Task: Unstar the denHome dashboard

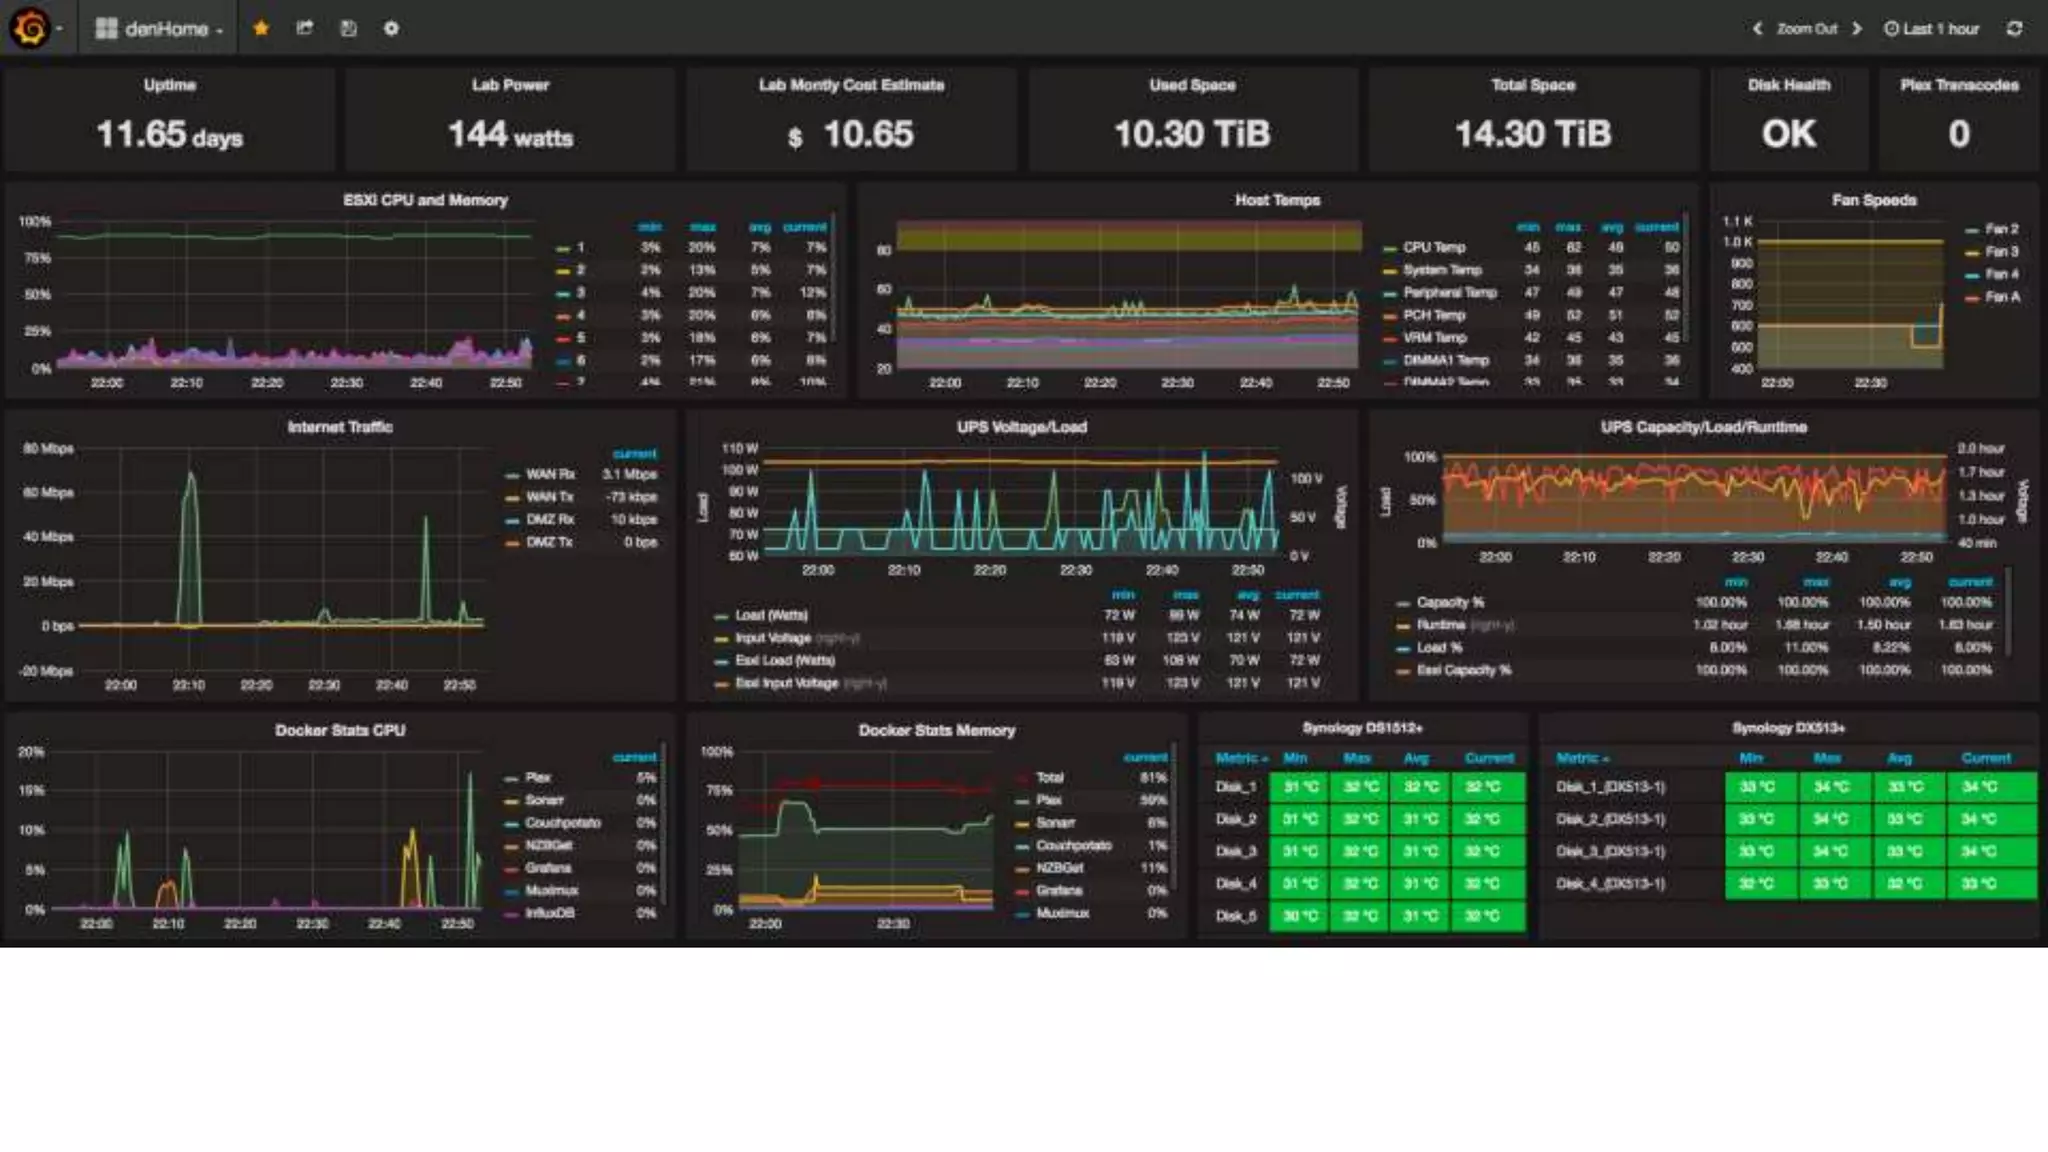Action: tap(261, 28)
